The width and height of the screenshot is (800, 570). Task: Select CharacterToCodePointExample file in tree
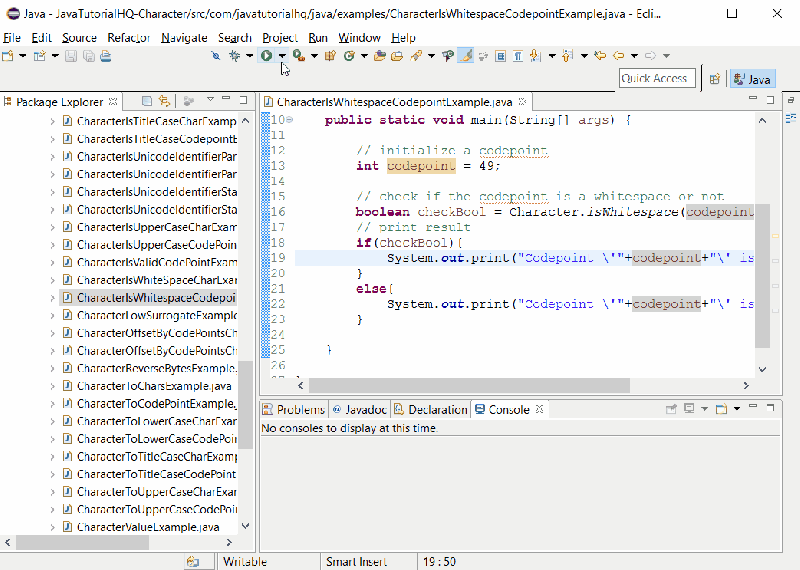[149, 403]
